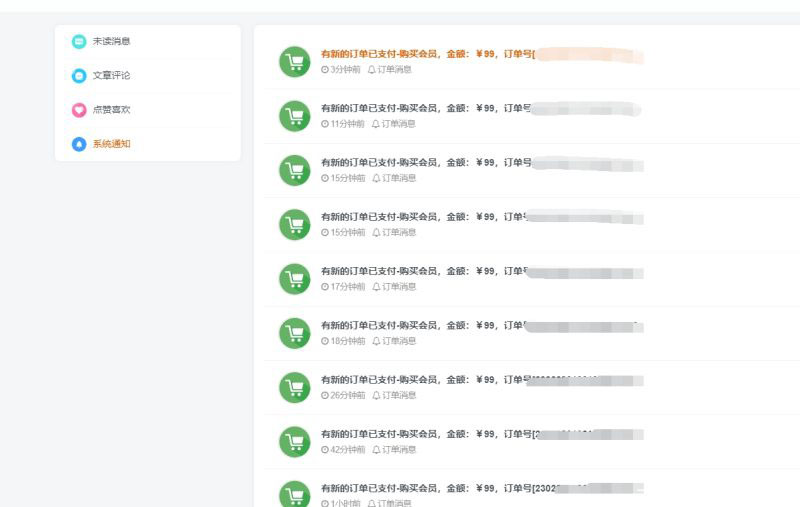Click the cart icon of the 26分钟前 order
Image resolution: width=800 pixels, height=507 pixels.
click(x=294, y=387)
